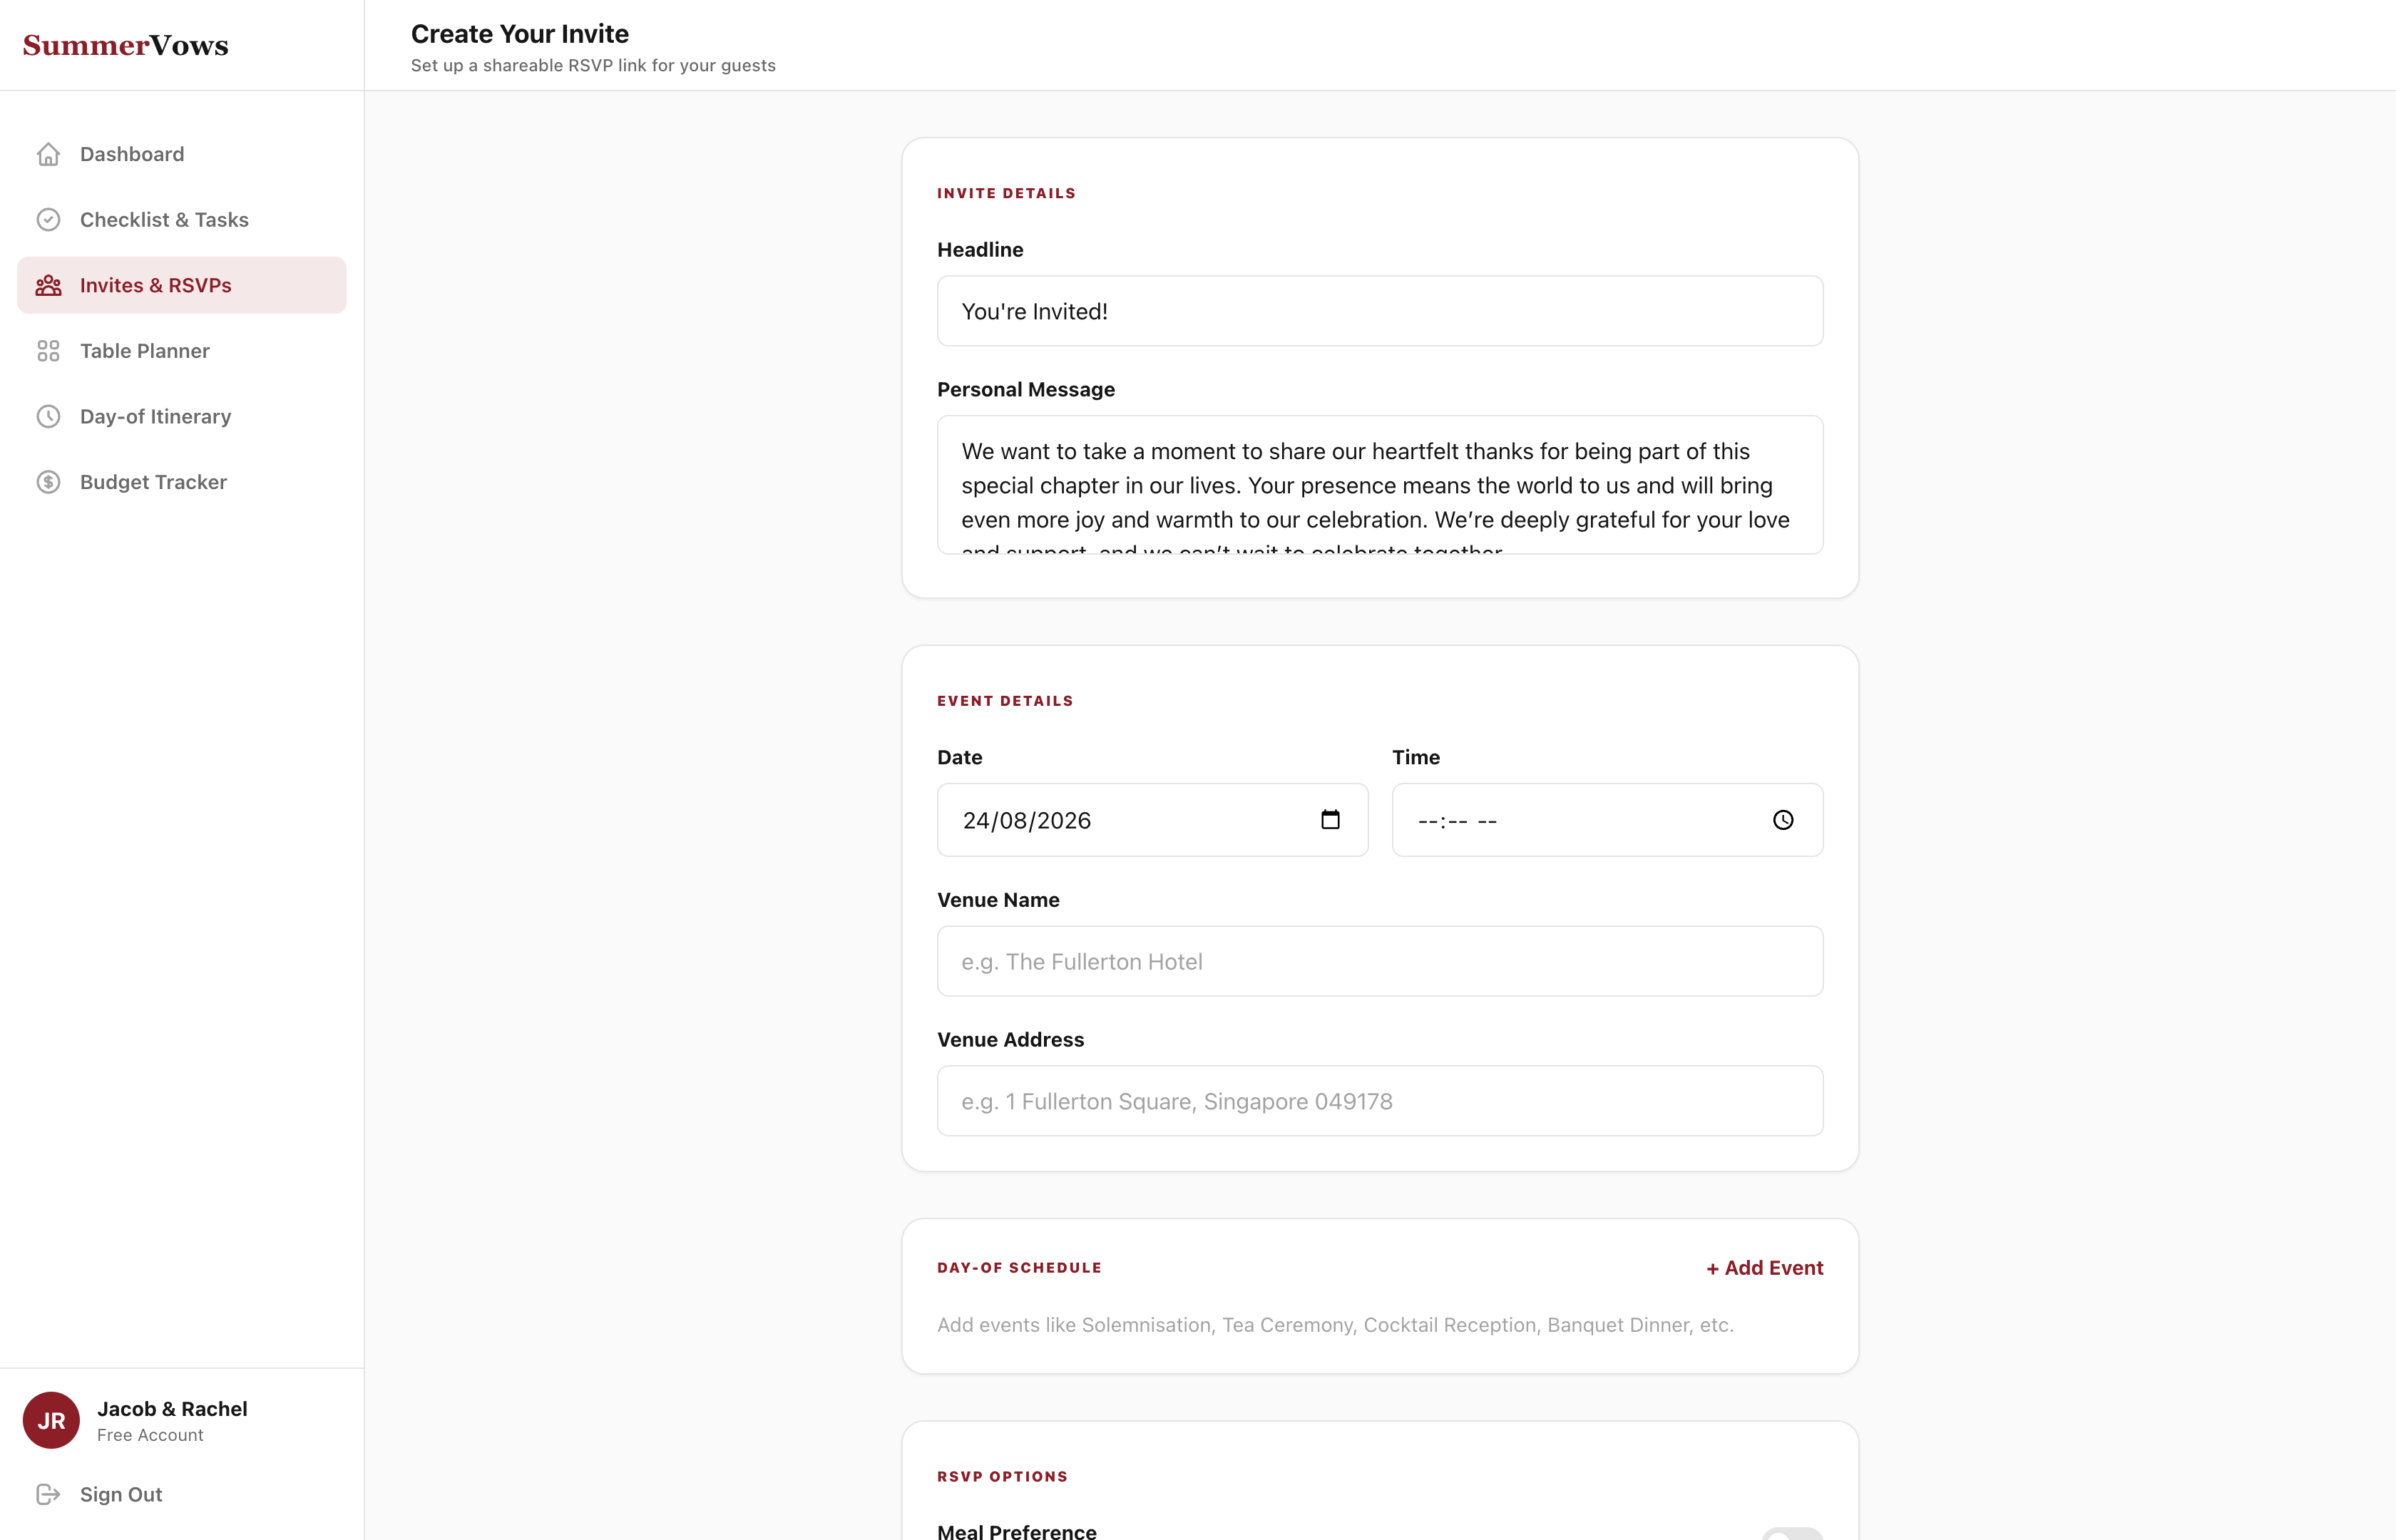Focus the Headline input field
The image size is (2396, 1540).
[x=1380, y=311]
